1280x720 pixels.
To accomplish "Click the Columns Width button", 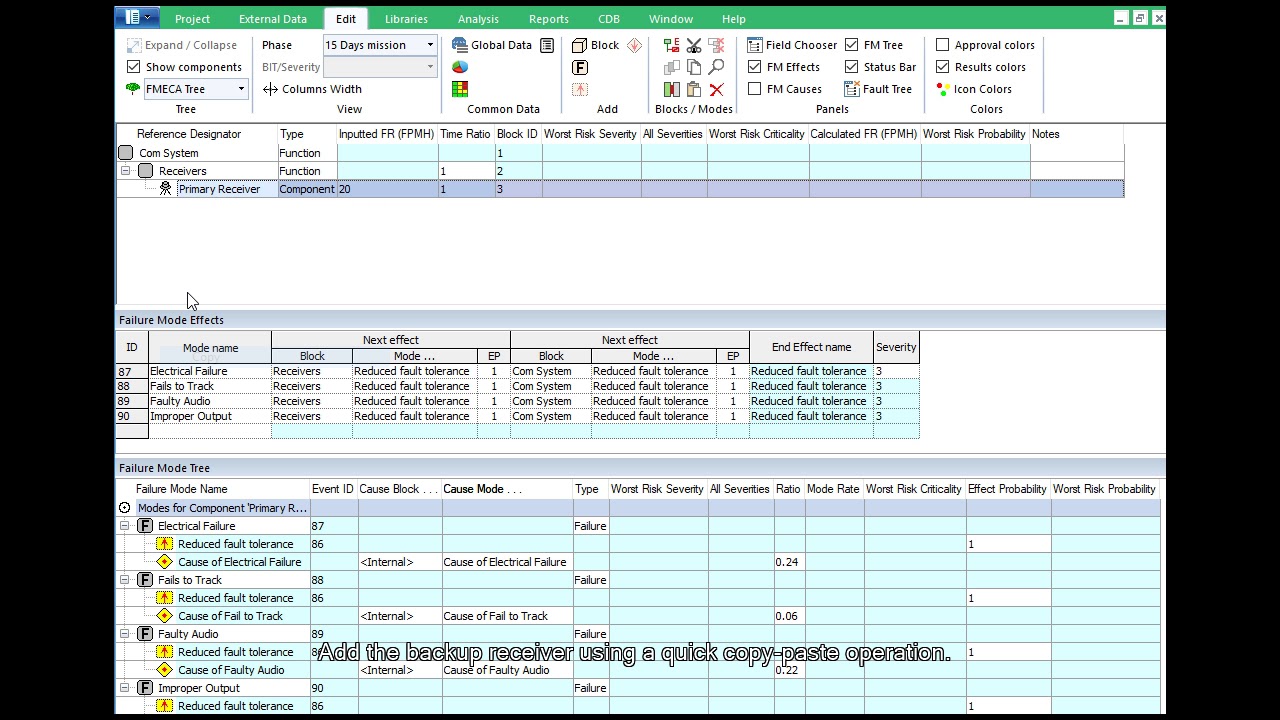I will point(312,89).
